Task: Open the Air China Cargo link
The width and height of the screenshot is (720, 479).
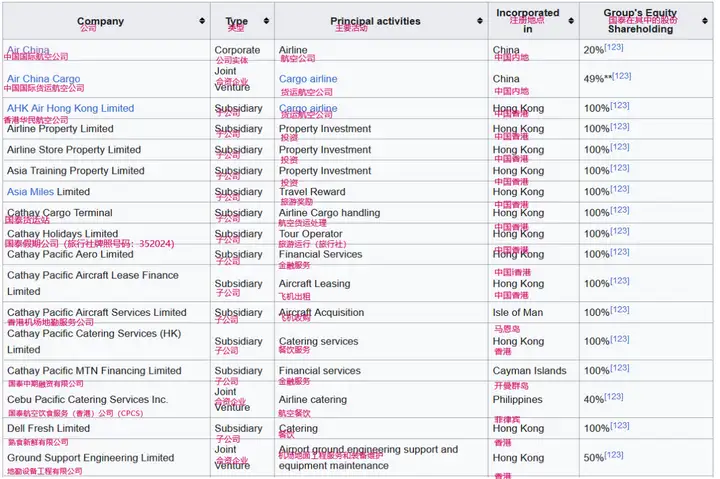Action: (44, 79)
